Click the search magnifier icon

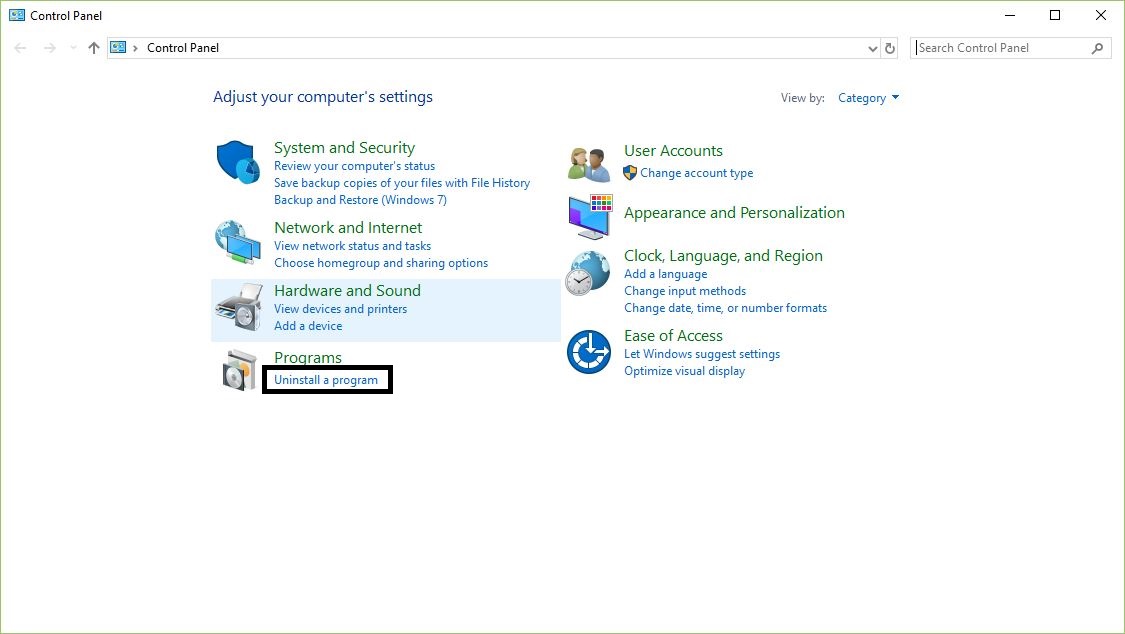tap(1097, 48)
